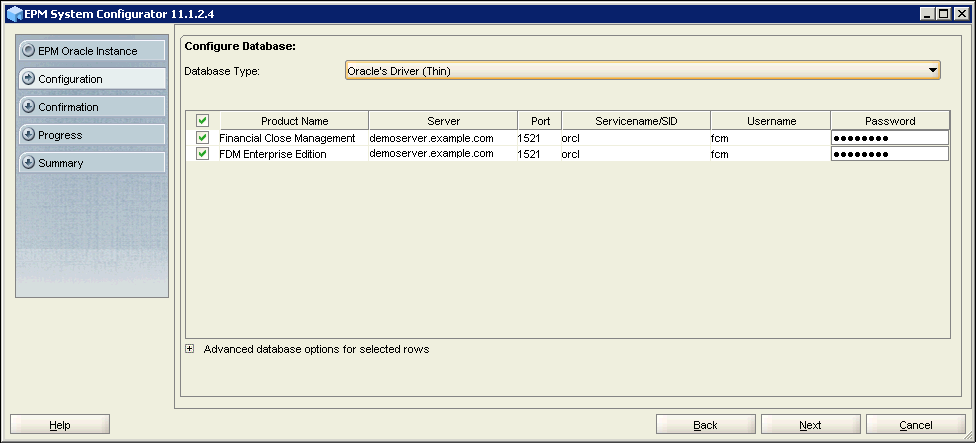This screenshot has height=443, width=976.
Task: Click the Summary step icon
Action: click(x=29, y=162)
